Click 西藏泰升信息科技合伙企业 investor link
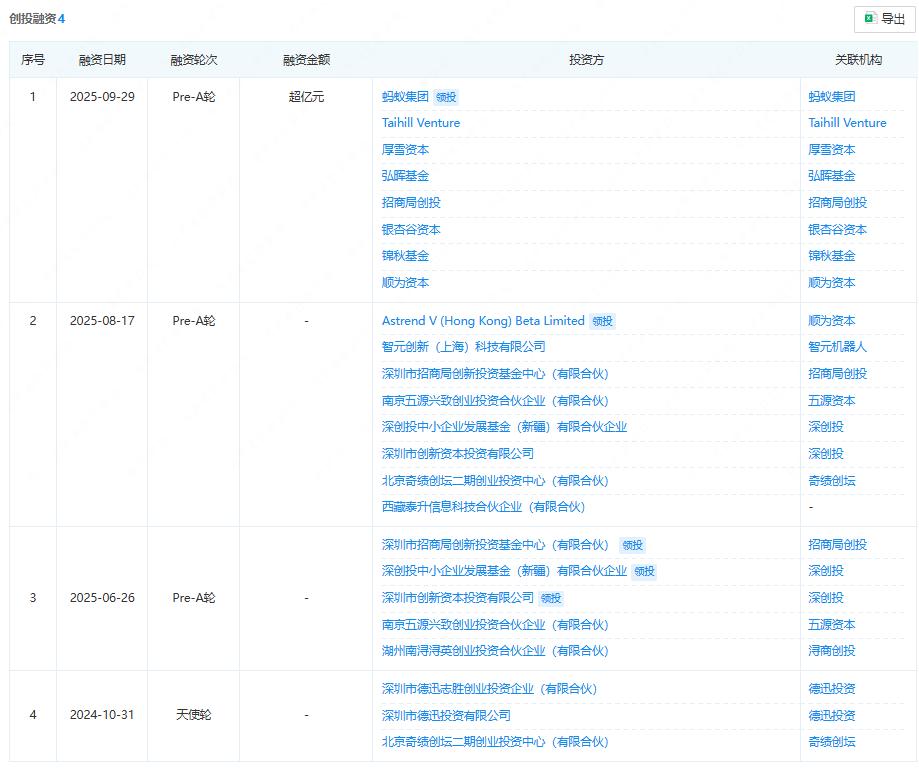The image size is (919, 774). (483, 507)
